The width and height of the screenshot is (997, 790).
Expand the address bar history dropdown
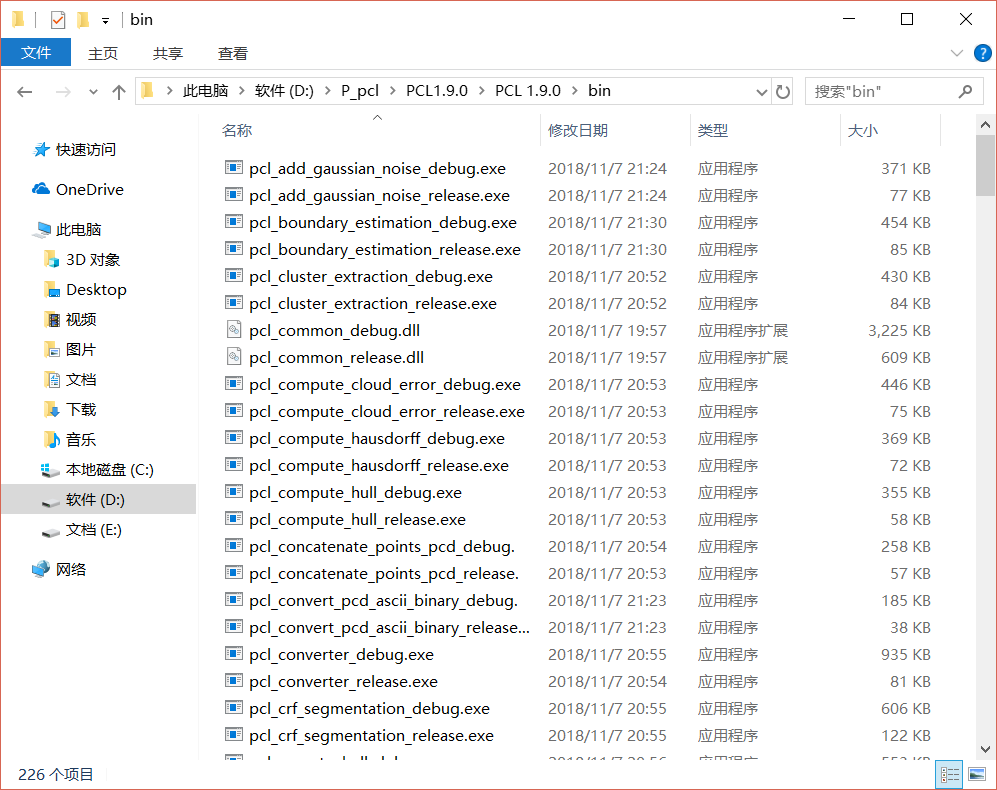coord(761,92)
